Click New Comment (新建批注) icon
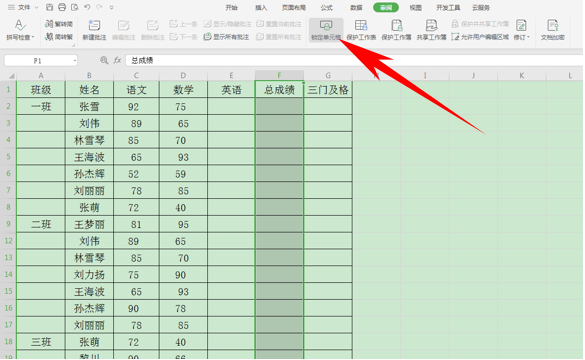The height and width of the screenshot is (360, 585). [94, 26]
